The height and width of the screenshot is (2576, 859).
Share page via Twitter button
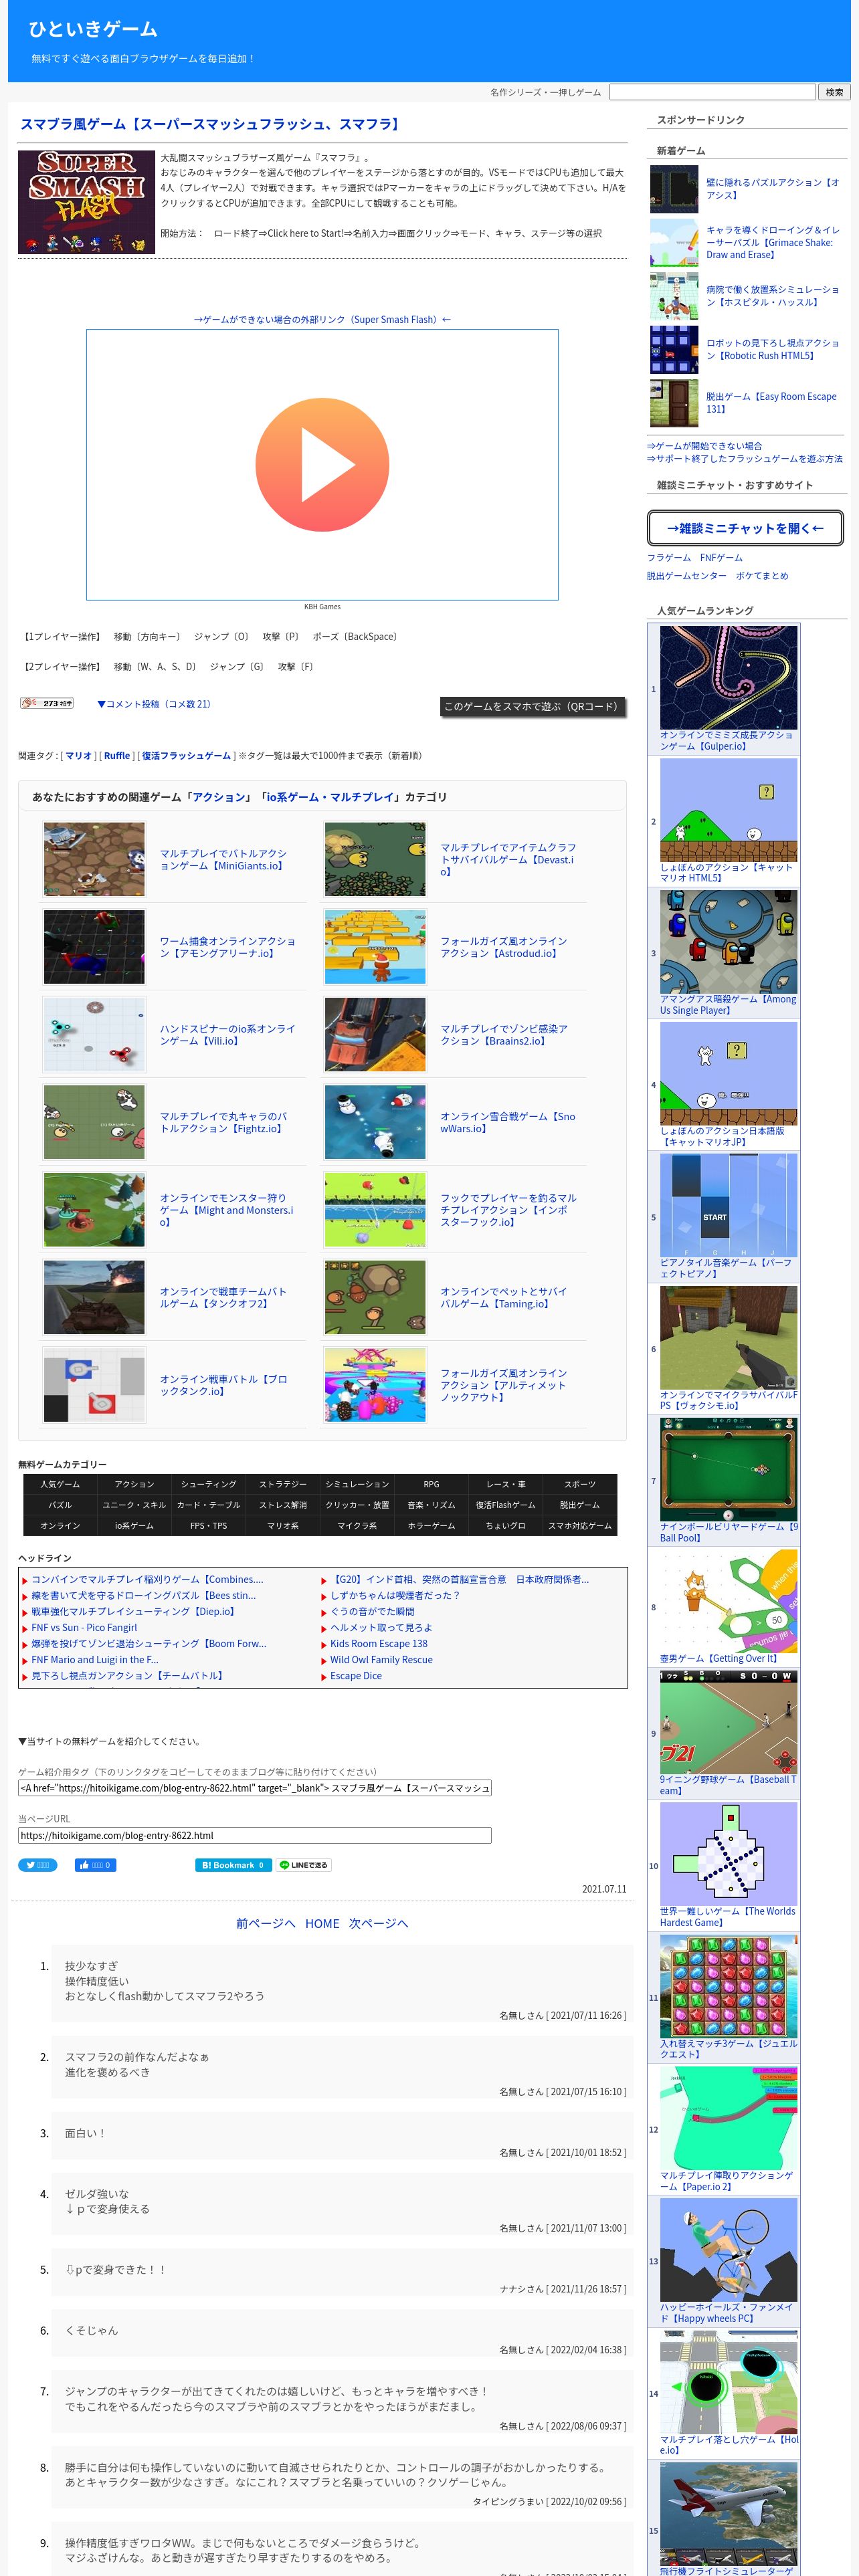[37, 1865]
